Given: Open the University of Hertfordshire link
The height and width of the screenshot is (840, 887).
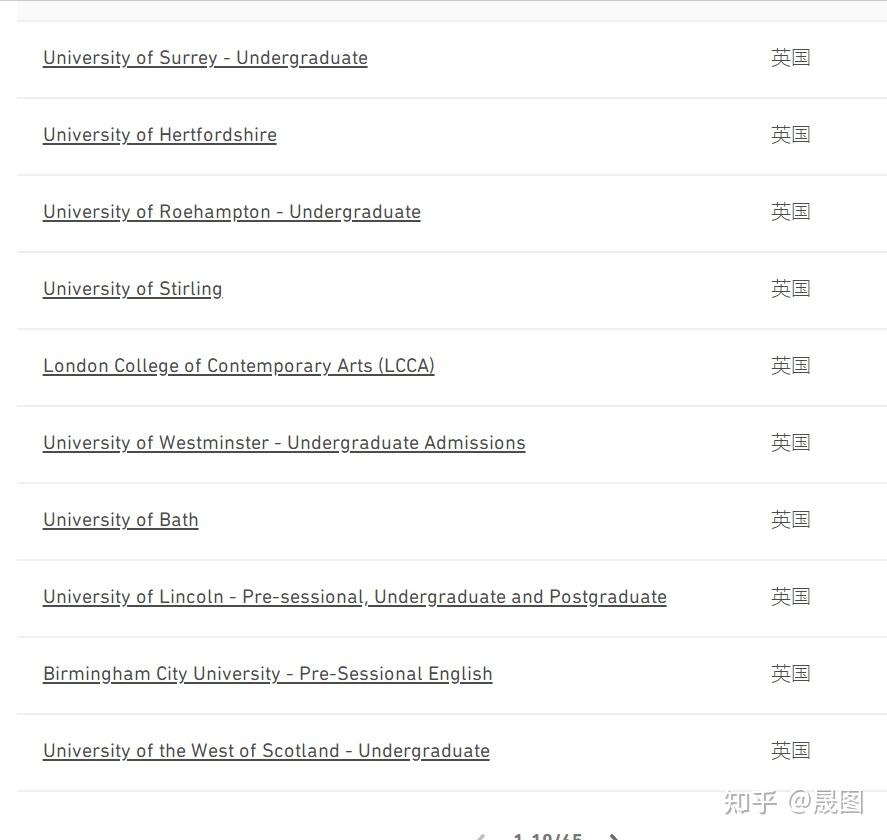Looking at the screenshot, I should coord(160,135).
